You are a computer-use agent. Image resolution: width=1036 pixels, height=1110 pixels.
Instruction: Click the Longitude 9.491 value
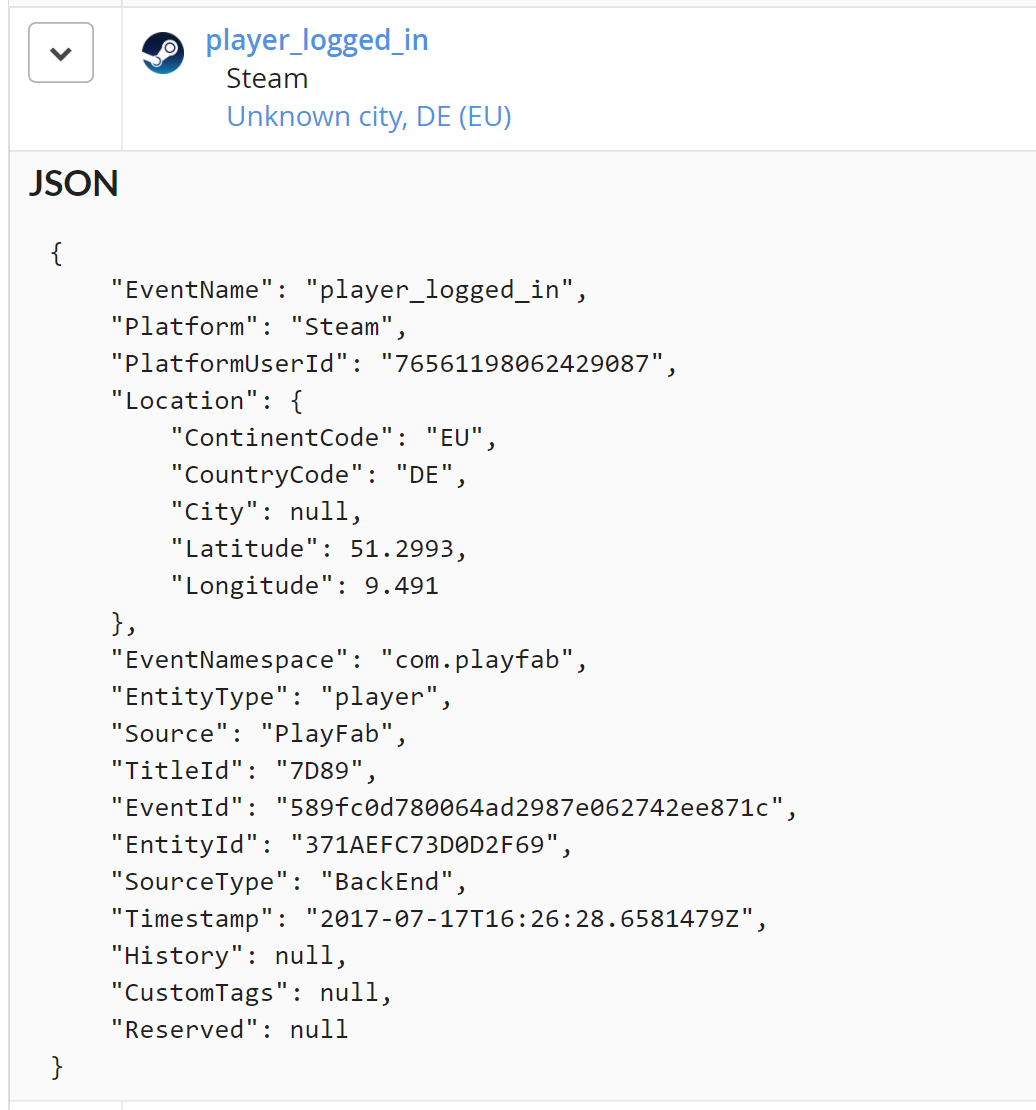402,585
